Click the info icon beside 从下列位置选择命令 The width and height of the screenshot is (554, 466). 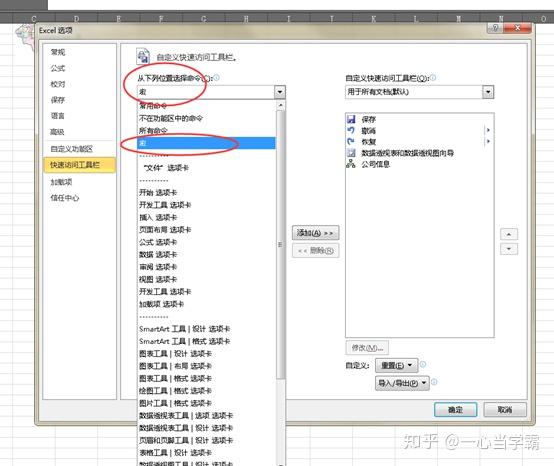(216, 77)
